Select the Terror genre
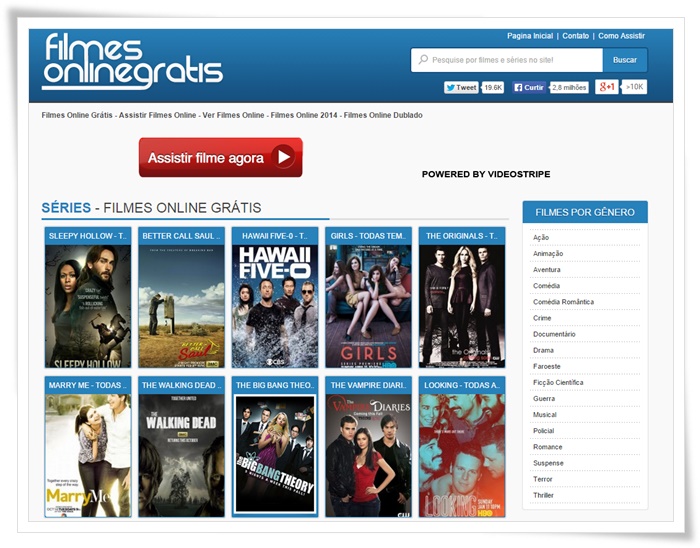700x548 pixels. (542, 479)
